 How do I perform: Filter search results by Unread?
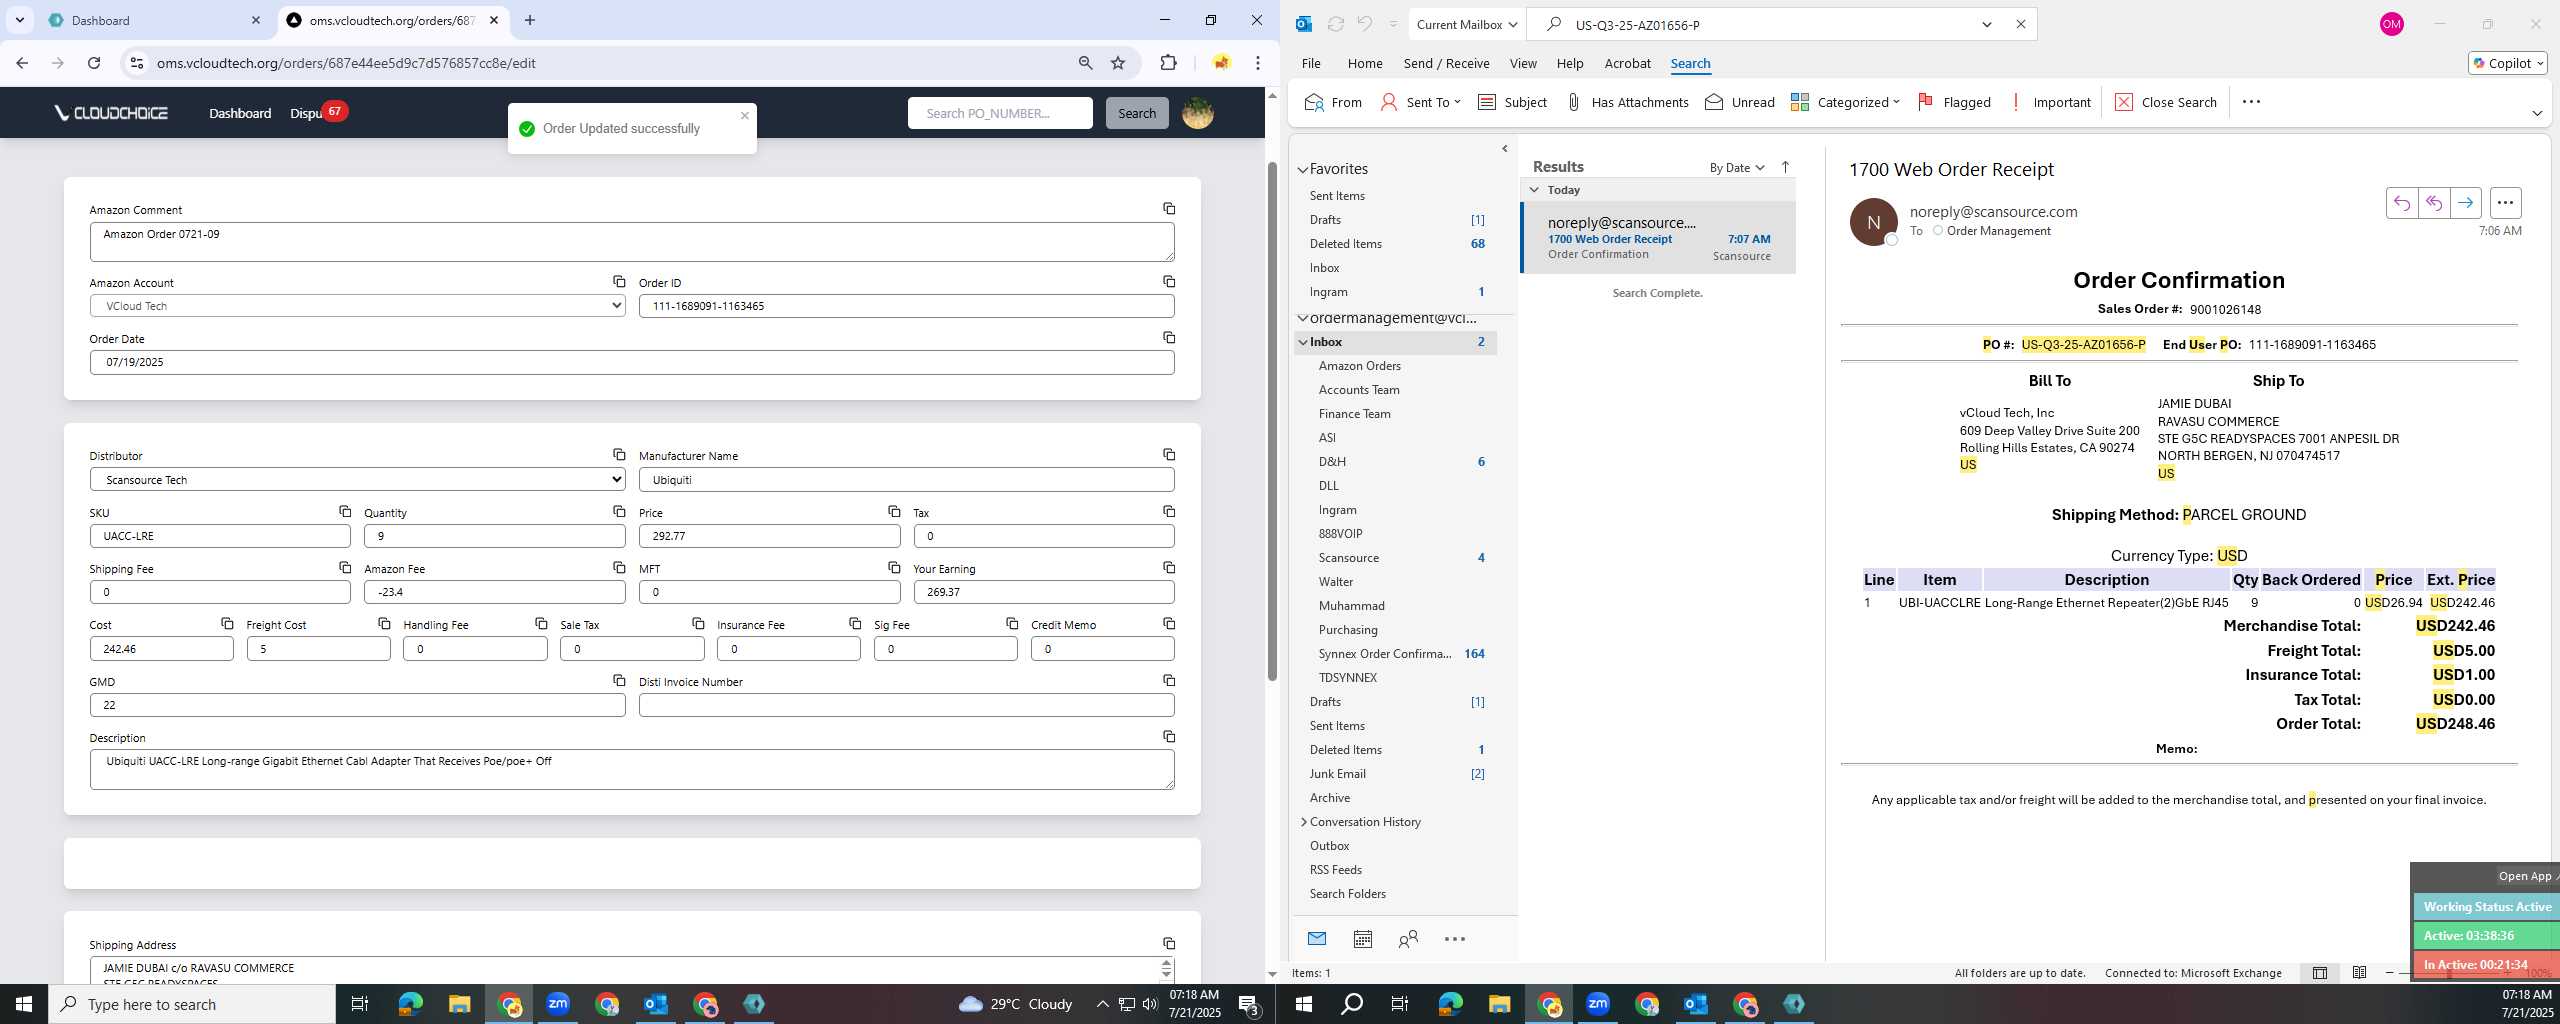pyautogui.click(x=1740, y=102)
